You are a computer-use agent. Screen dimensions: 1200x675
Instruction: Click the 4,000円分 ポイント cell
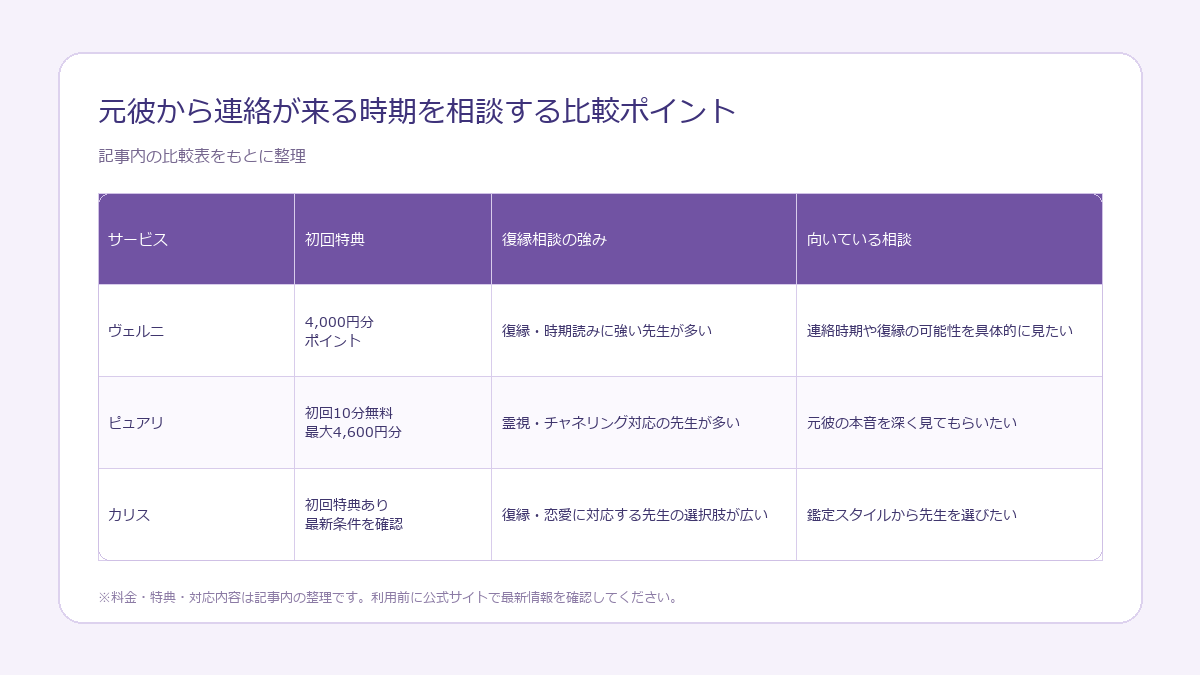pyautogui.click(x=393, y=331)
